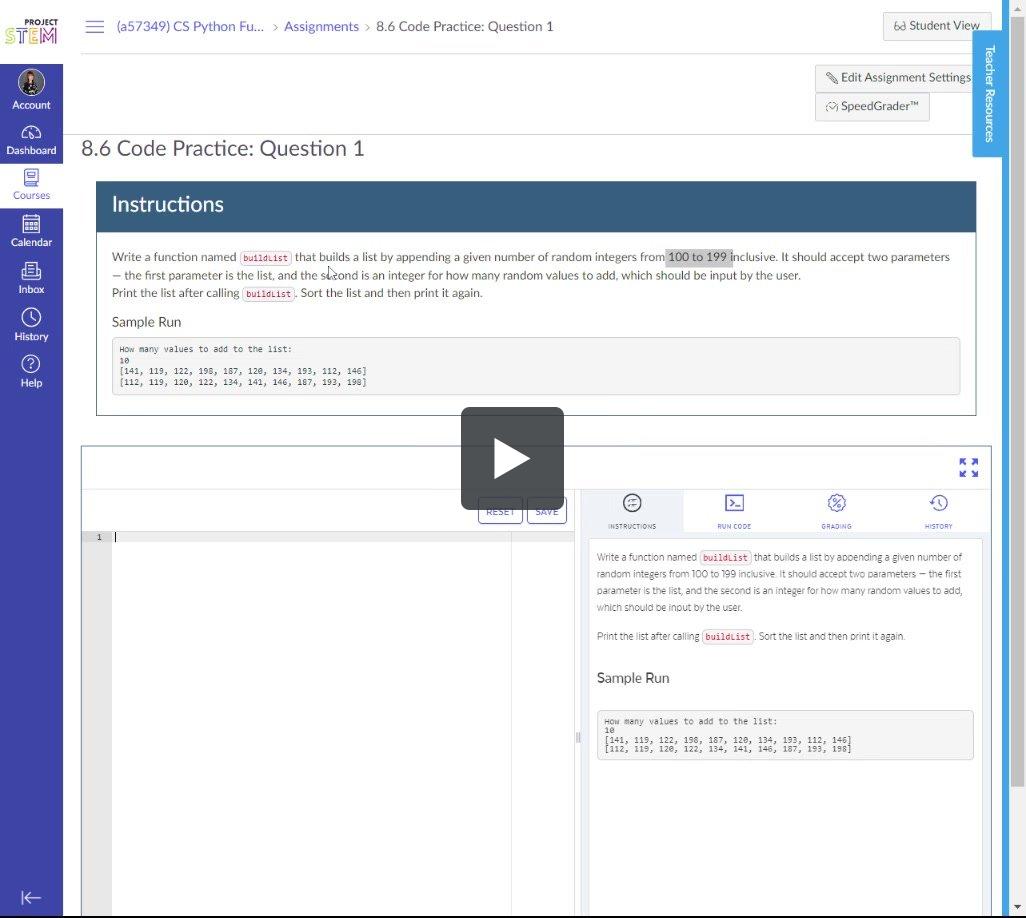Click the 'Sample Run' heading in the right panel

(x=633, y=679)
